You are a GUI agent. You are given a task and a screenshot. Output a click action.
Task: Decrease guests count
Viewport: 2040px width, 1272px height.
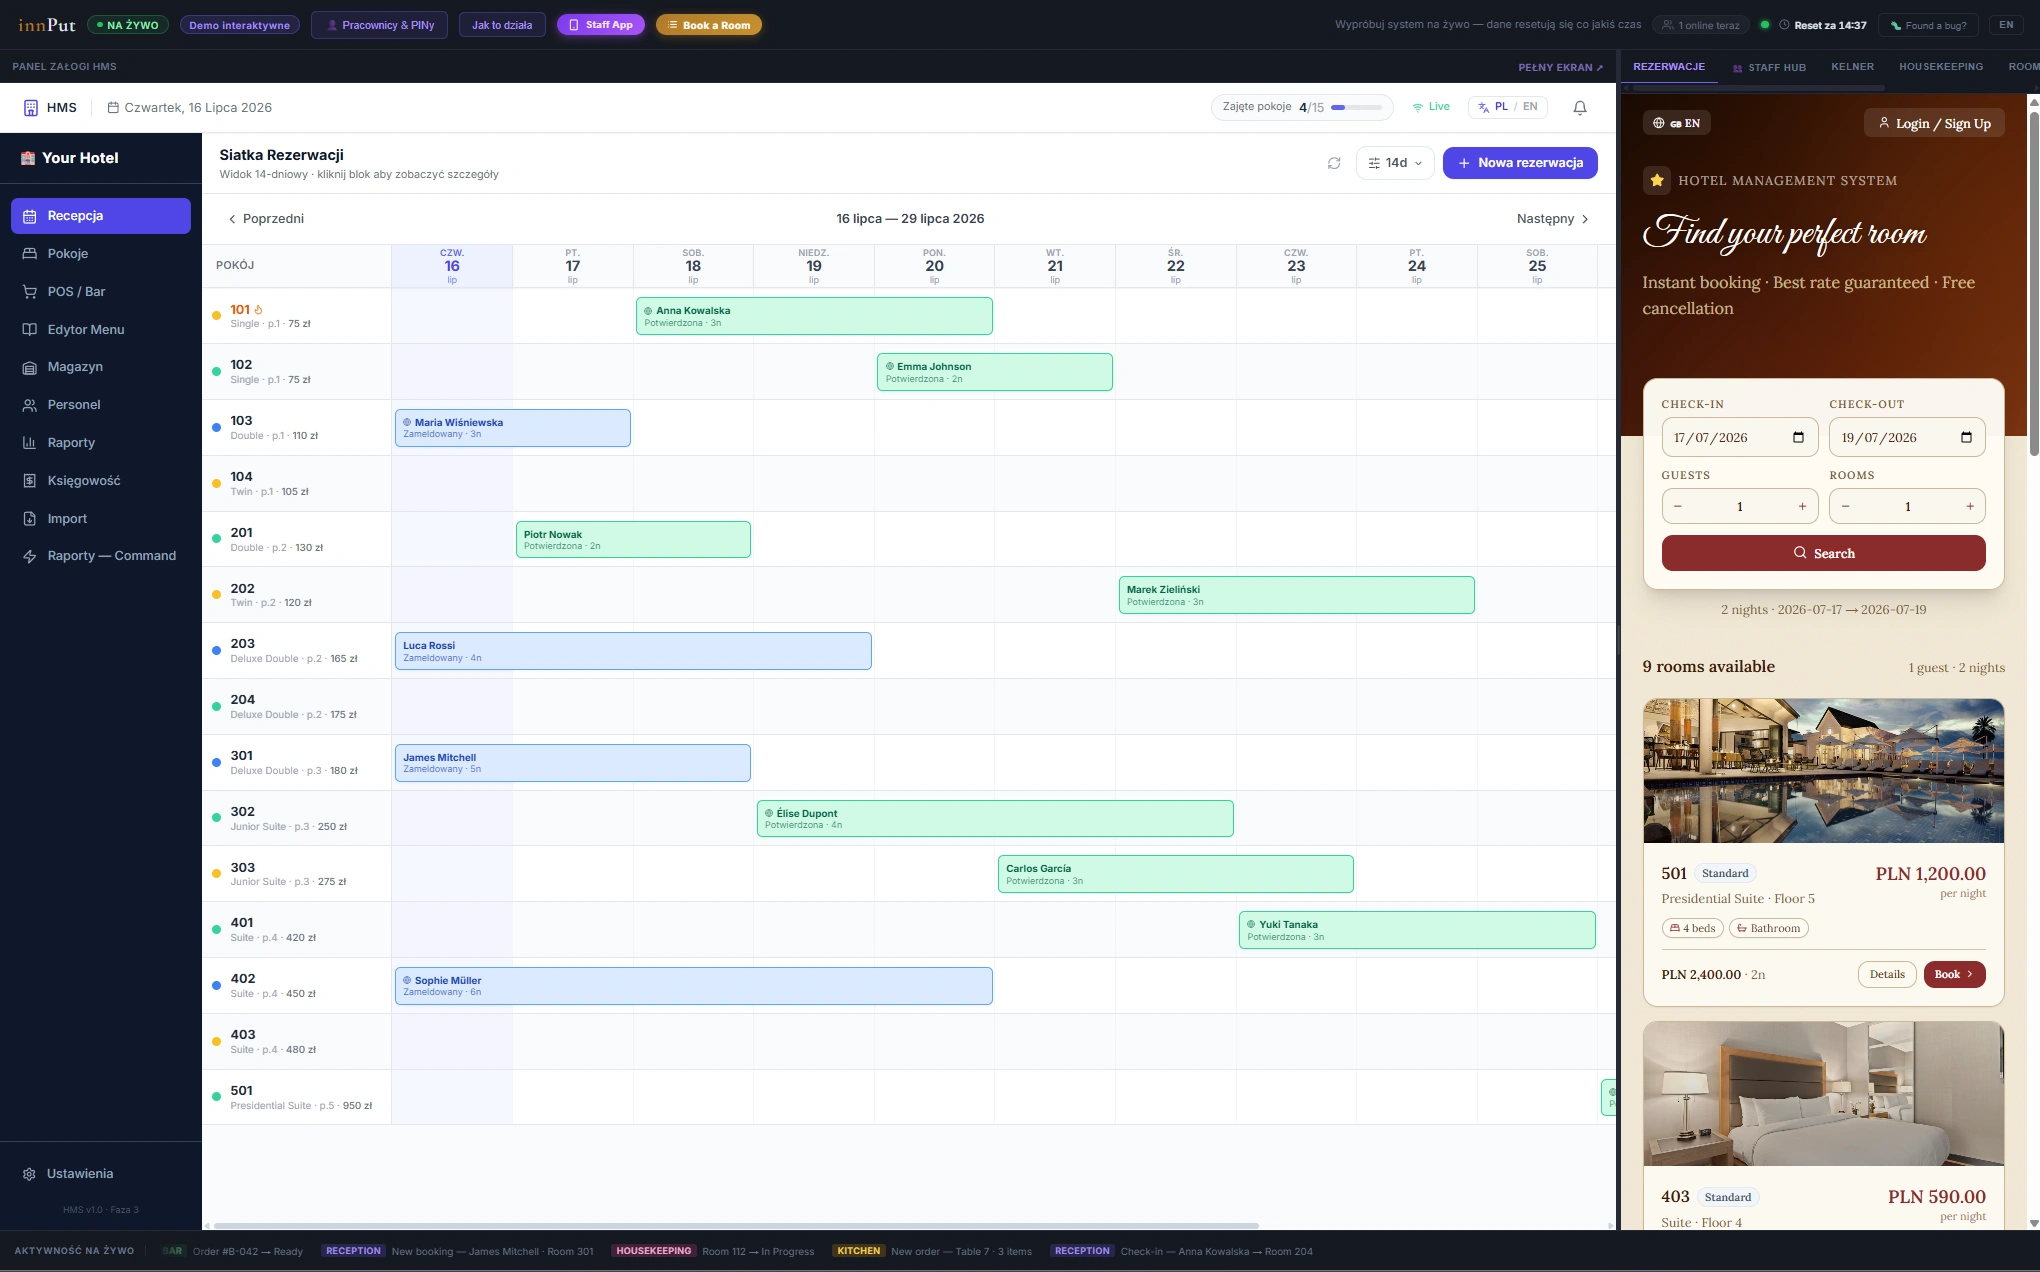pos(1678,507)
